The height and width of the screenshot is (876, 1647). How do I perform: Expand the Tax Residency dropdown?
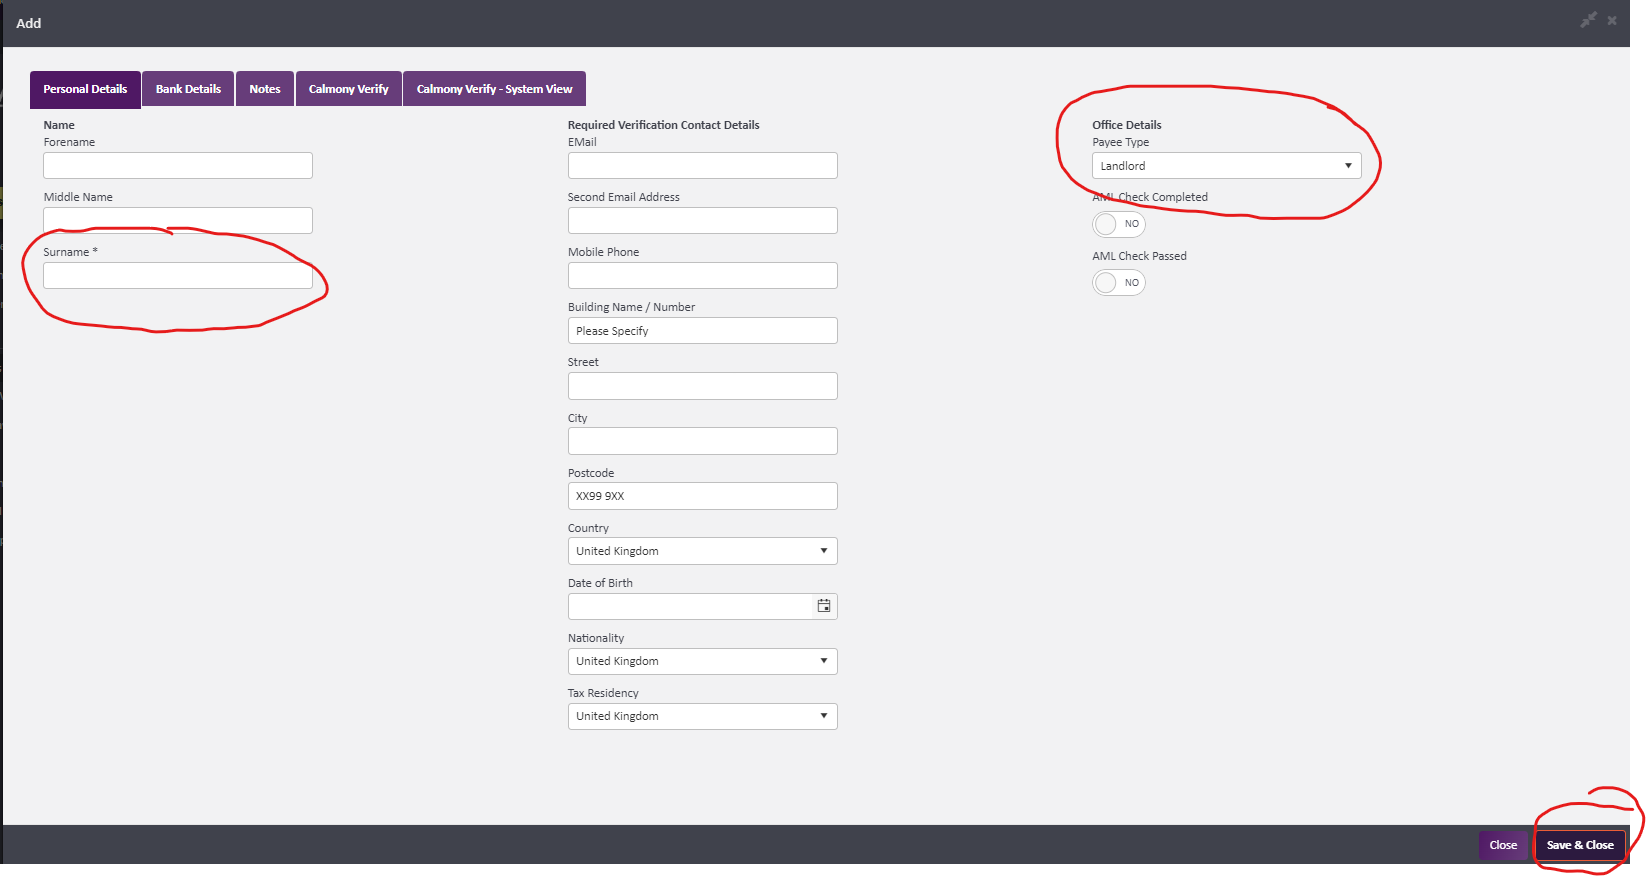[702, 716]
